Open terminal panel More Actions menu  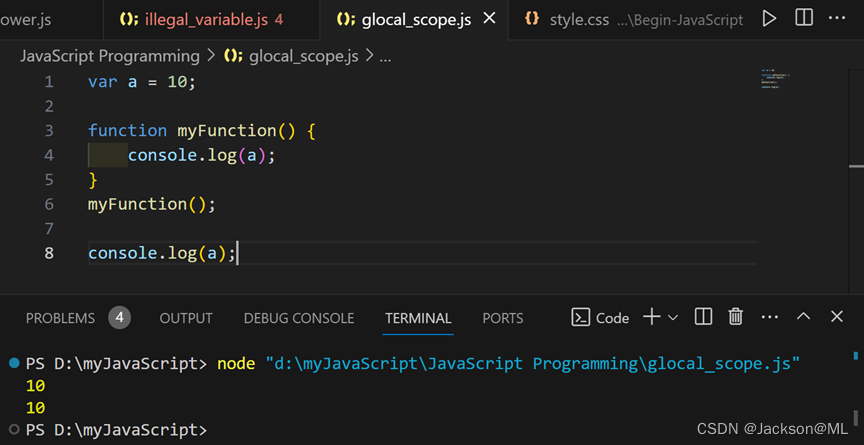coord(769,317)
